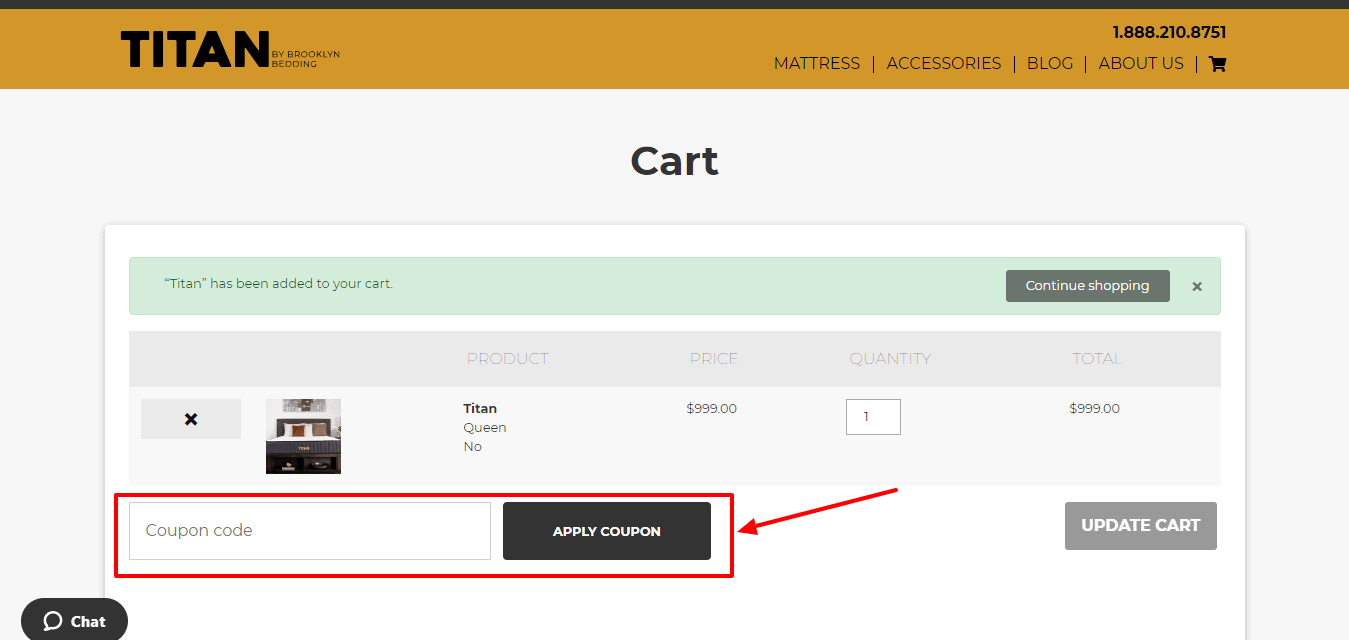
Task: Go to the TITAN logo homepage
Action: pyautogui.click(x=230, y=49)
